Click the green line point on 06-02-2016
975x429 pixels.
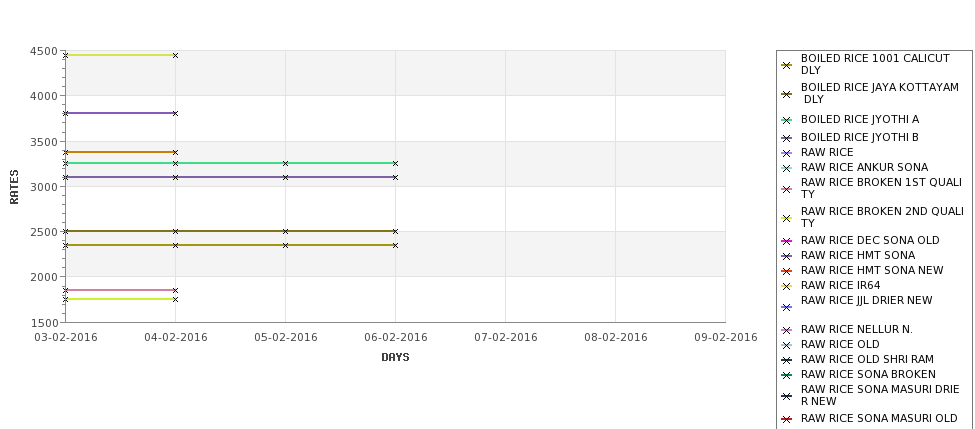pyautogui.click(x=395, y=164)
